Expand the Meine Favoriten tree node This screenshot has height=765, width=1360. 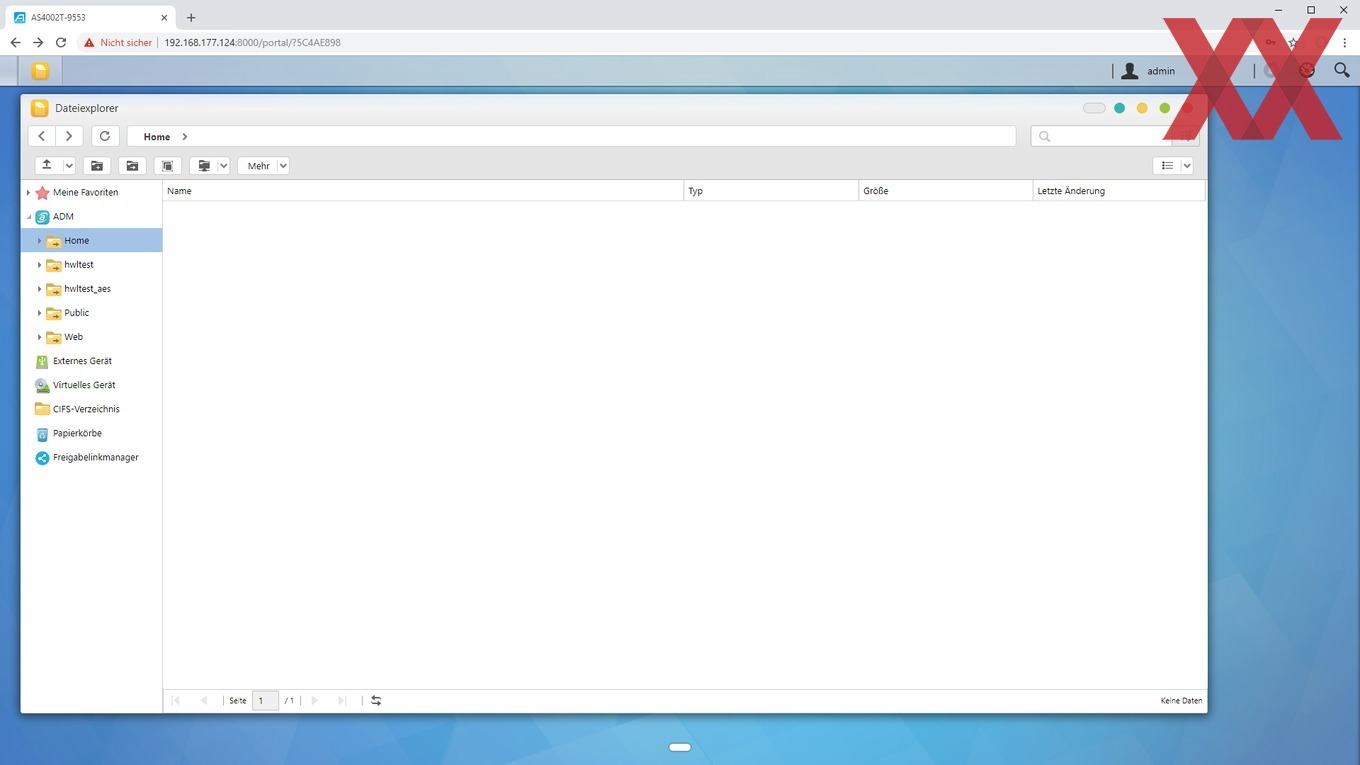tap(28, 193)
